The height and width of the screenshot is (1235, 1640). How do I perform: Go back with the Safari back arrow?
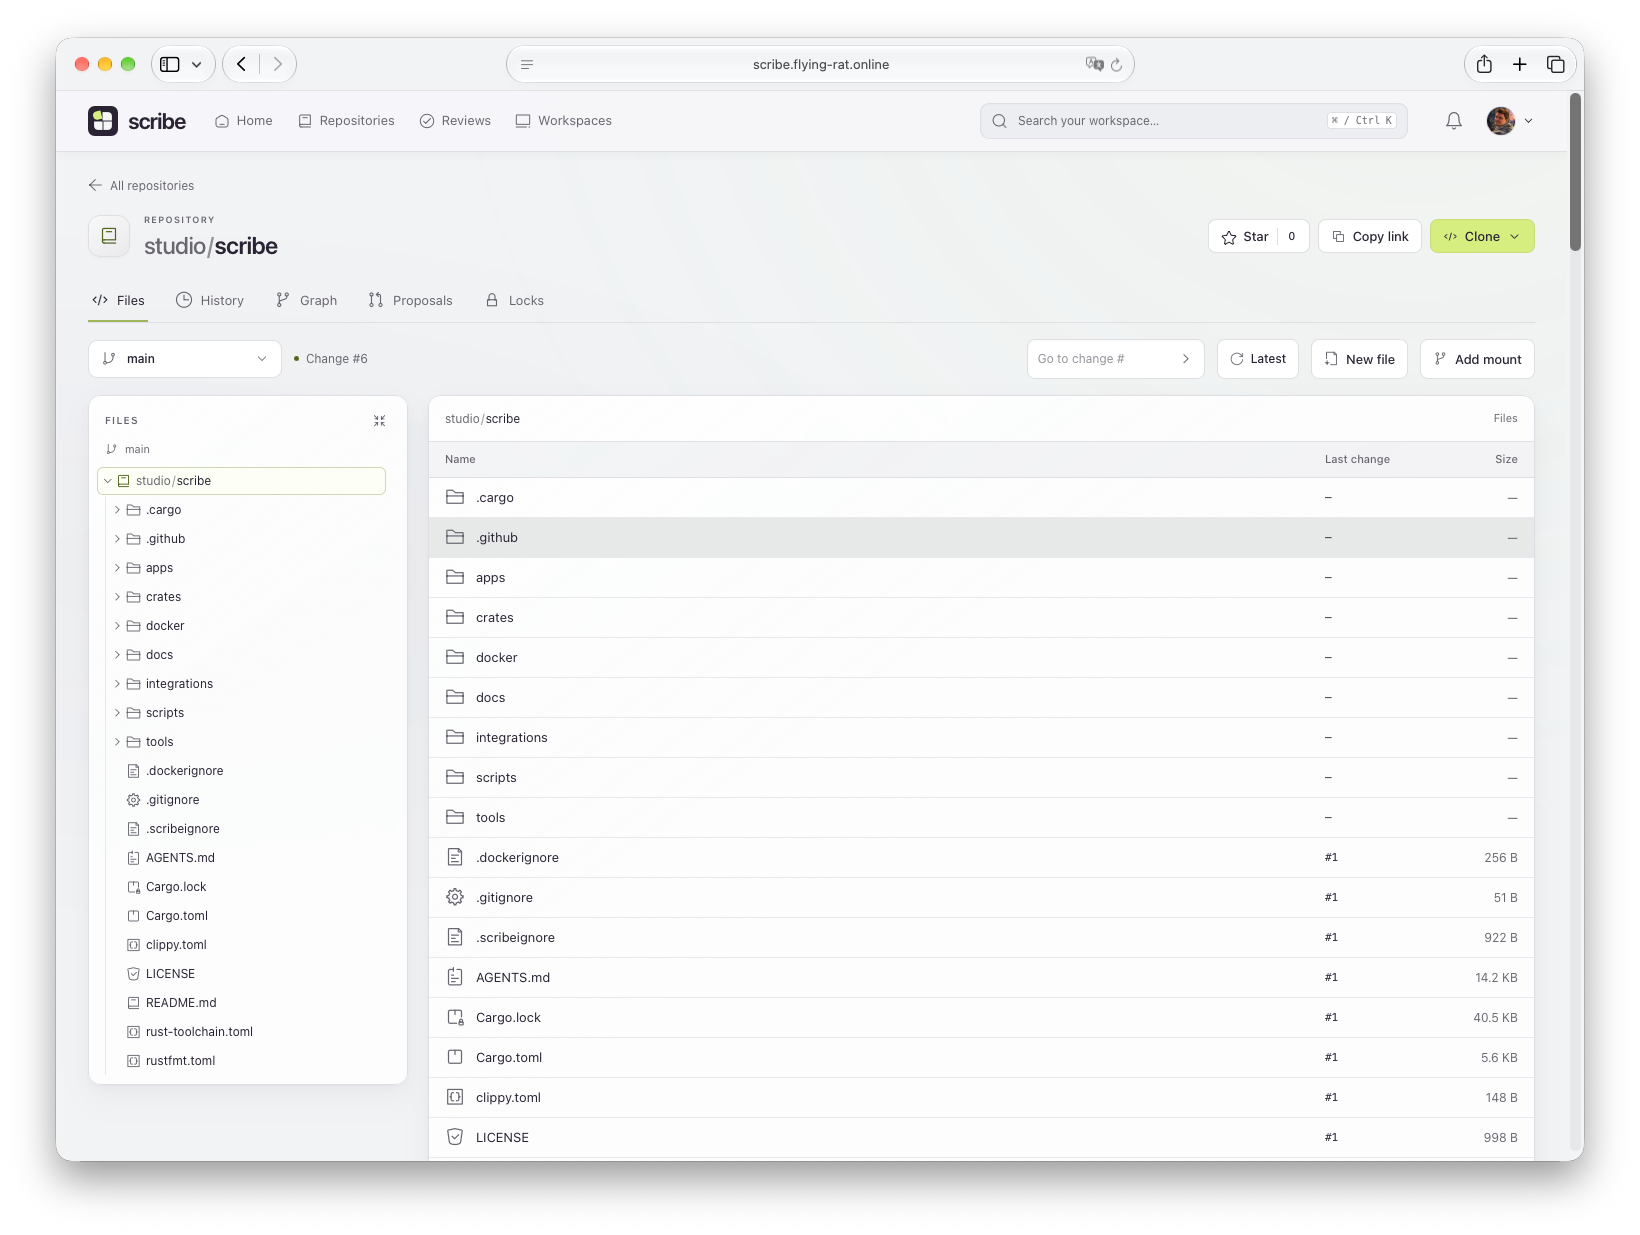pyautogui.click(x=241, y=64)
